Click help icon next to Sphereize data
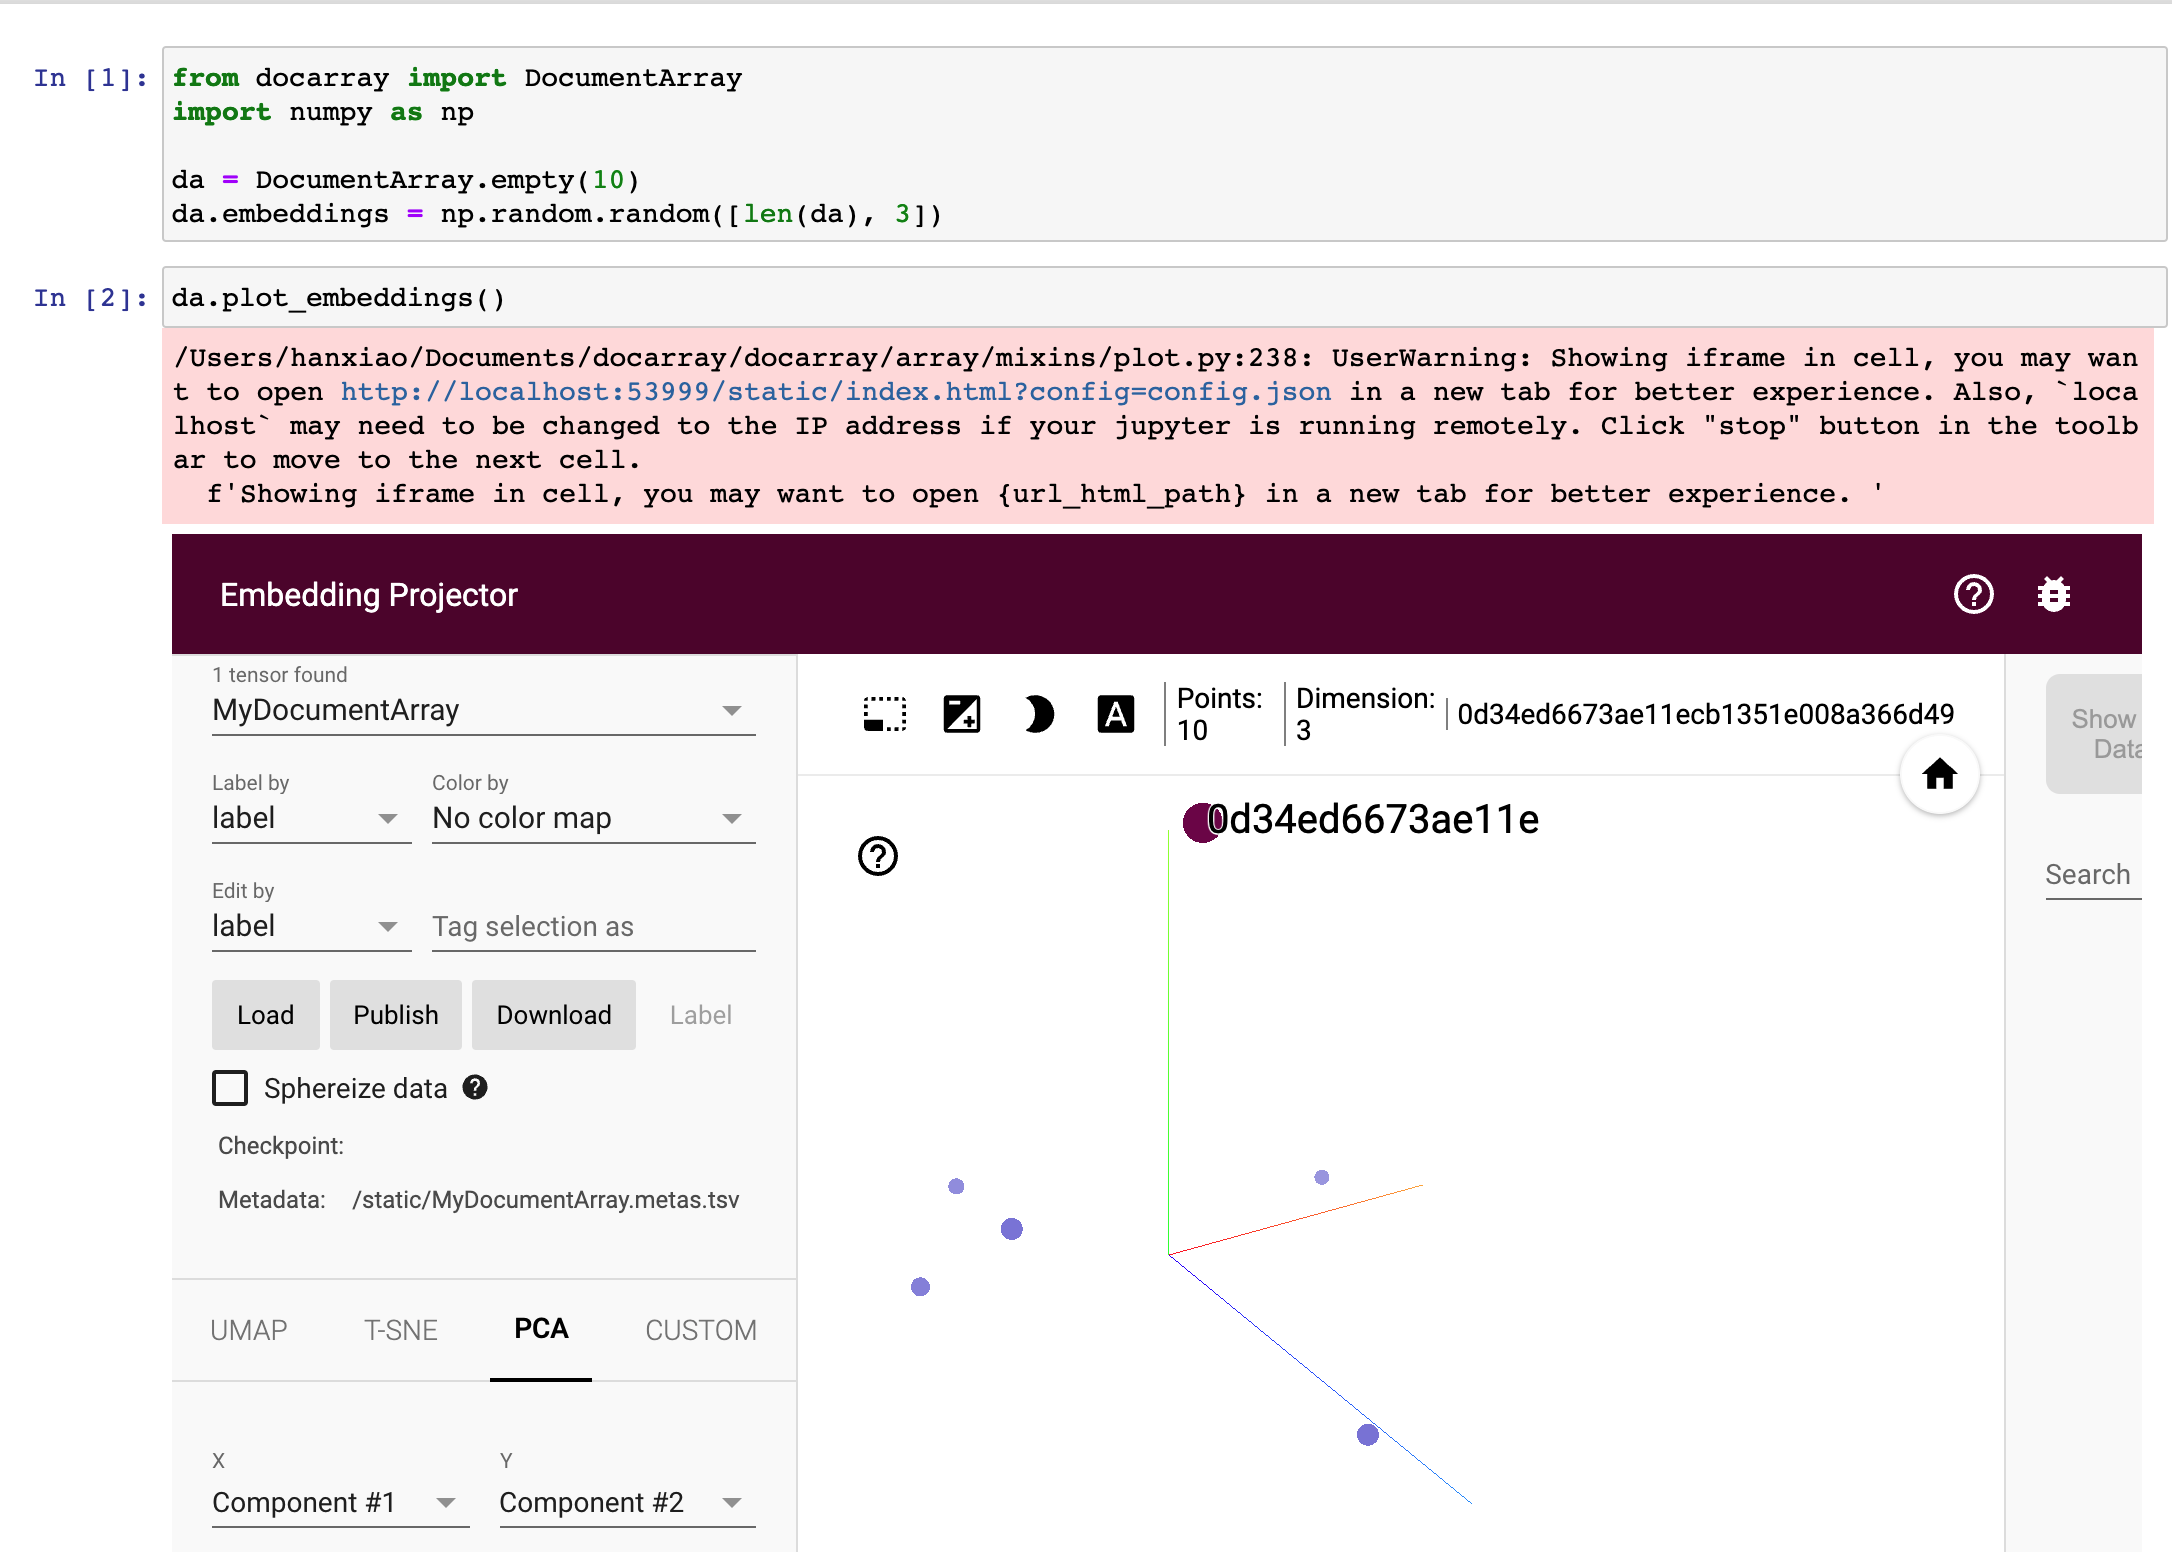The width and height of the screenshot is (2172, 1552). click(475, 1087)
